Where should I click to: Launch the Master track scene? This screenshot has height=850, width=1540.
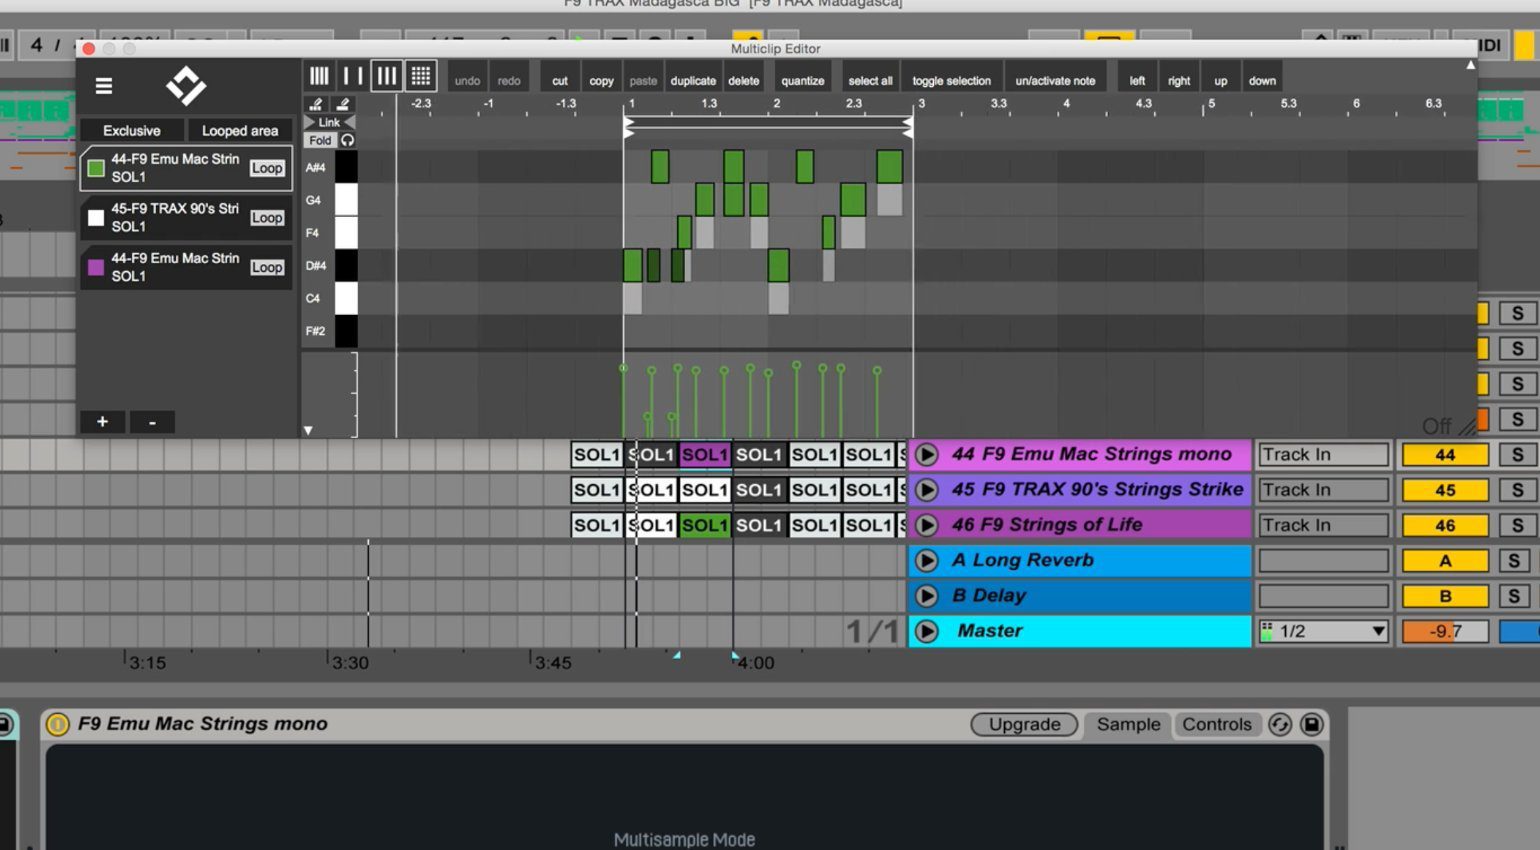[927, 631]
